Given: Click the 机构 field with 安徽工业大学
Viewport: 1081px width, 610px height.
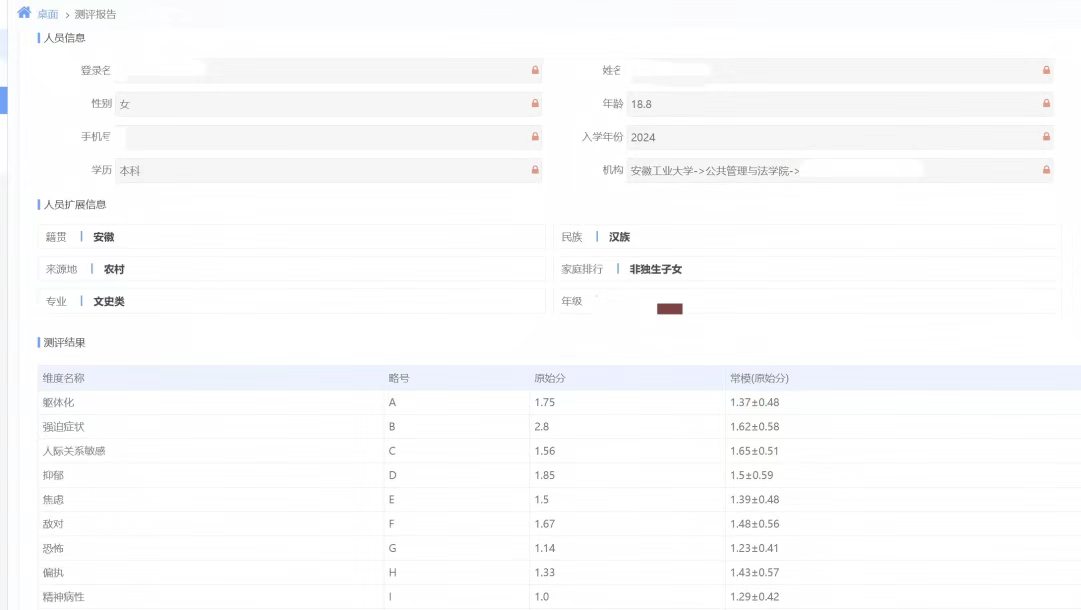Looking at the screenshot, I should (830, 171).
